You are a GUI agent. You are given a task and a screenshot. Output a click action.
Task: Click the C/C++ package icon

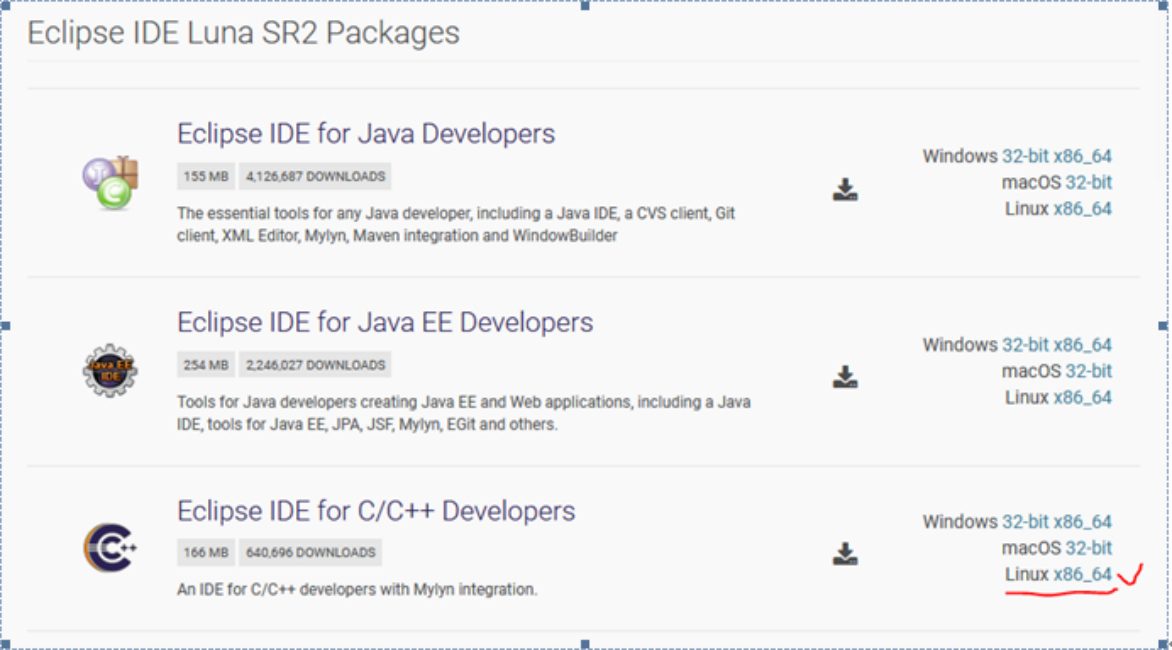click(110, 548)
